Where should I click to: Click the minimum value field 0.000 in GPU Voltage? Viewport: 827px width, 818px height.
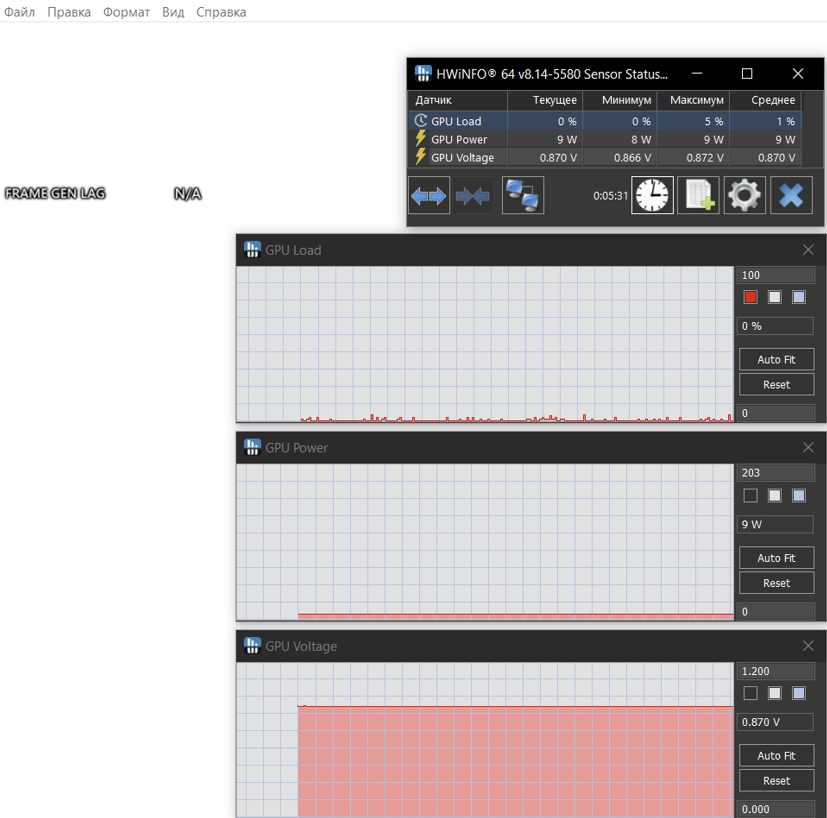pyautogui.click(x=776, y=809)
